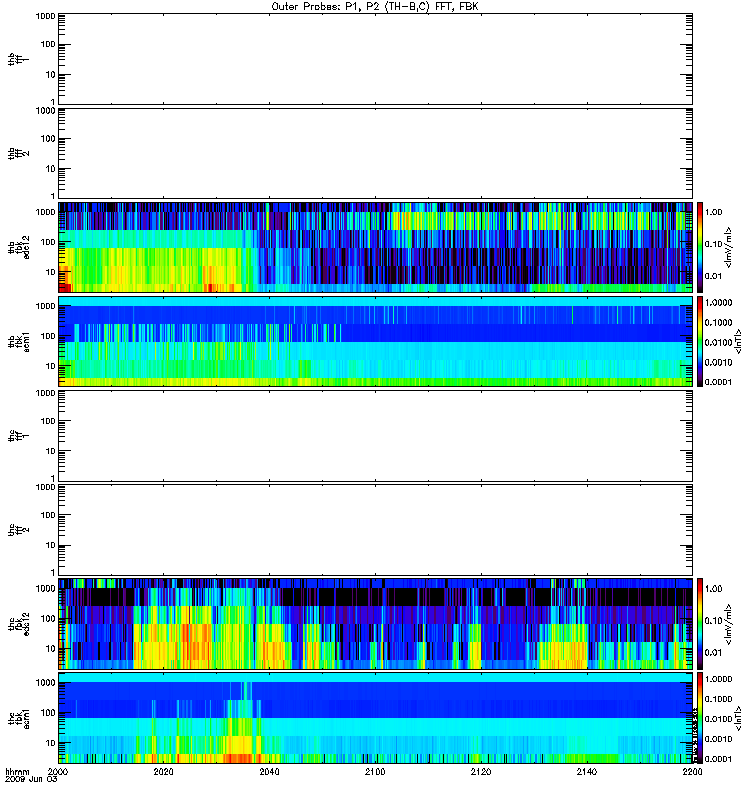The width and height of the screenshot is (750, 800).
Task: Click the 10 y-tick of thb fbk edc12 panel
Action: coord(51,272)
